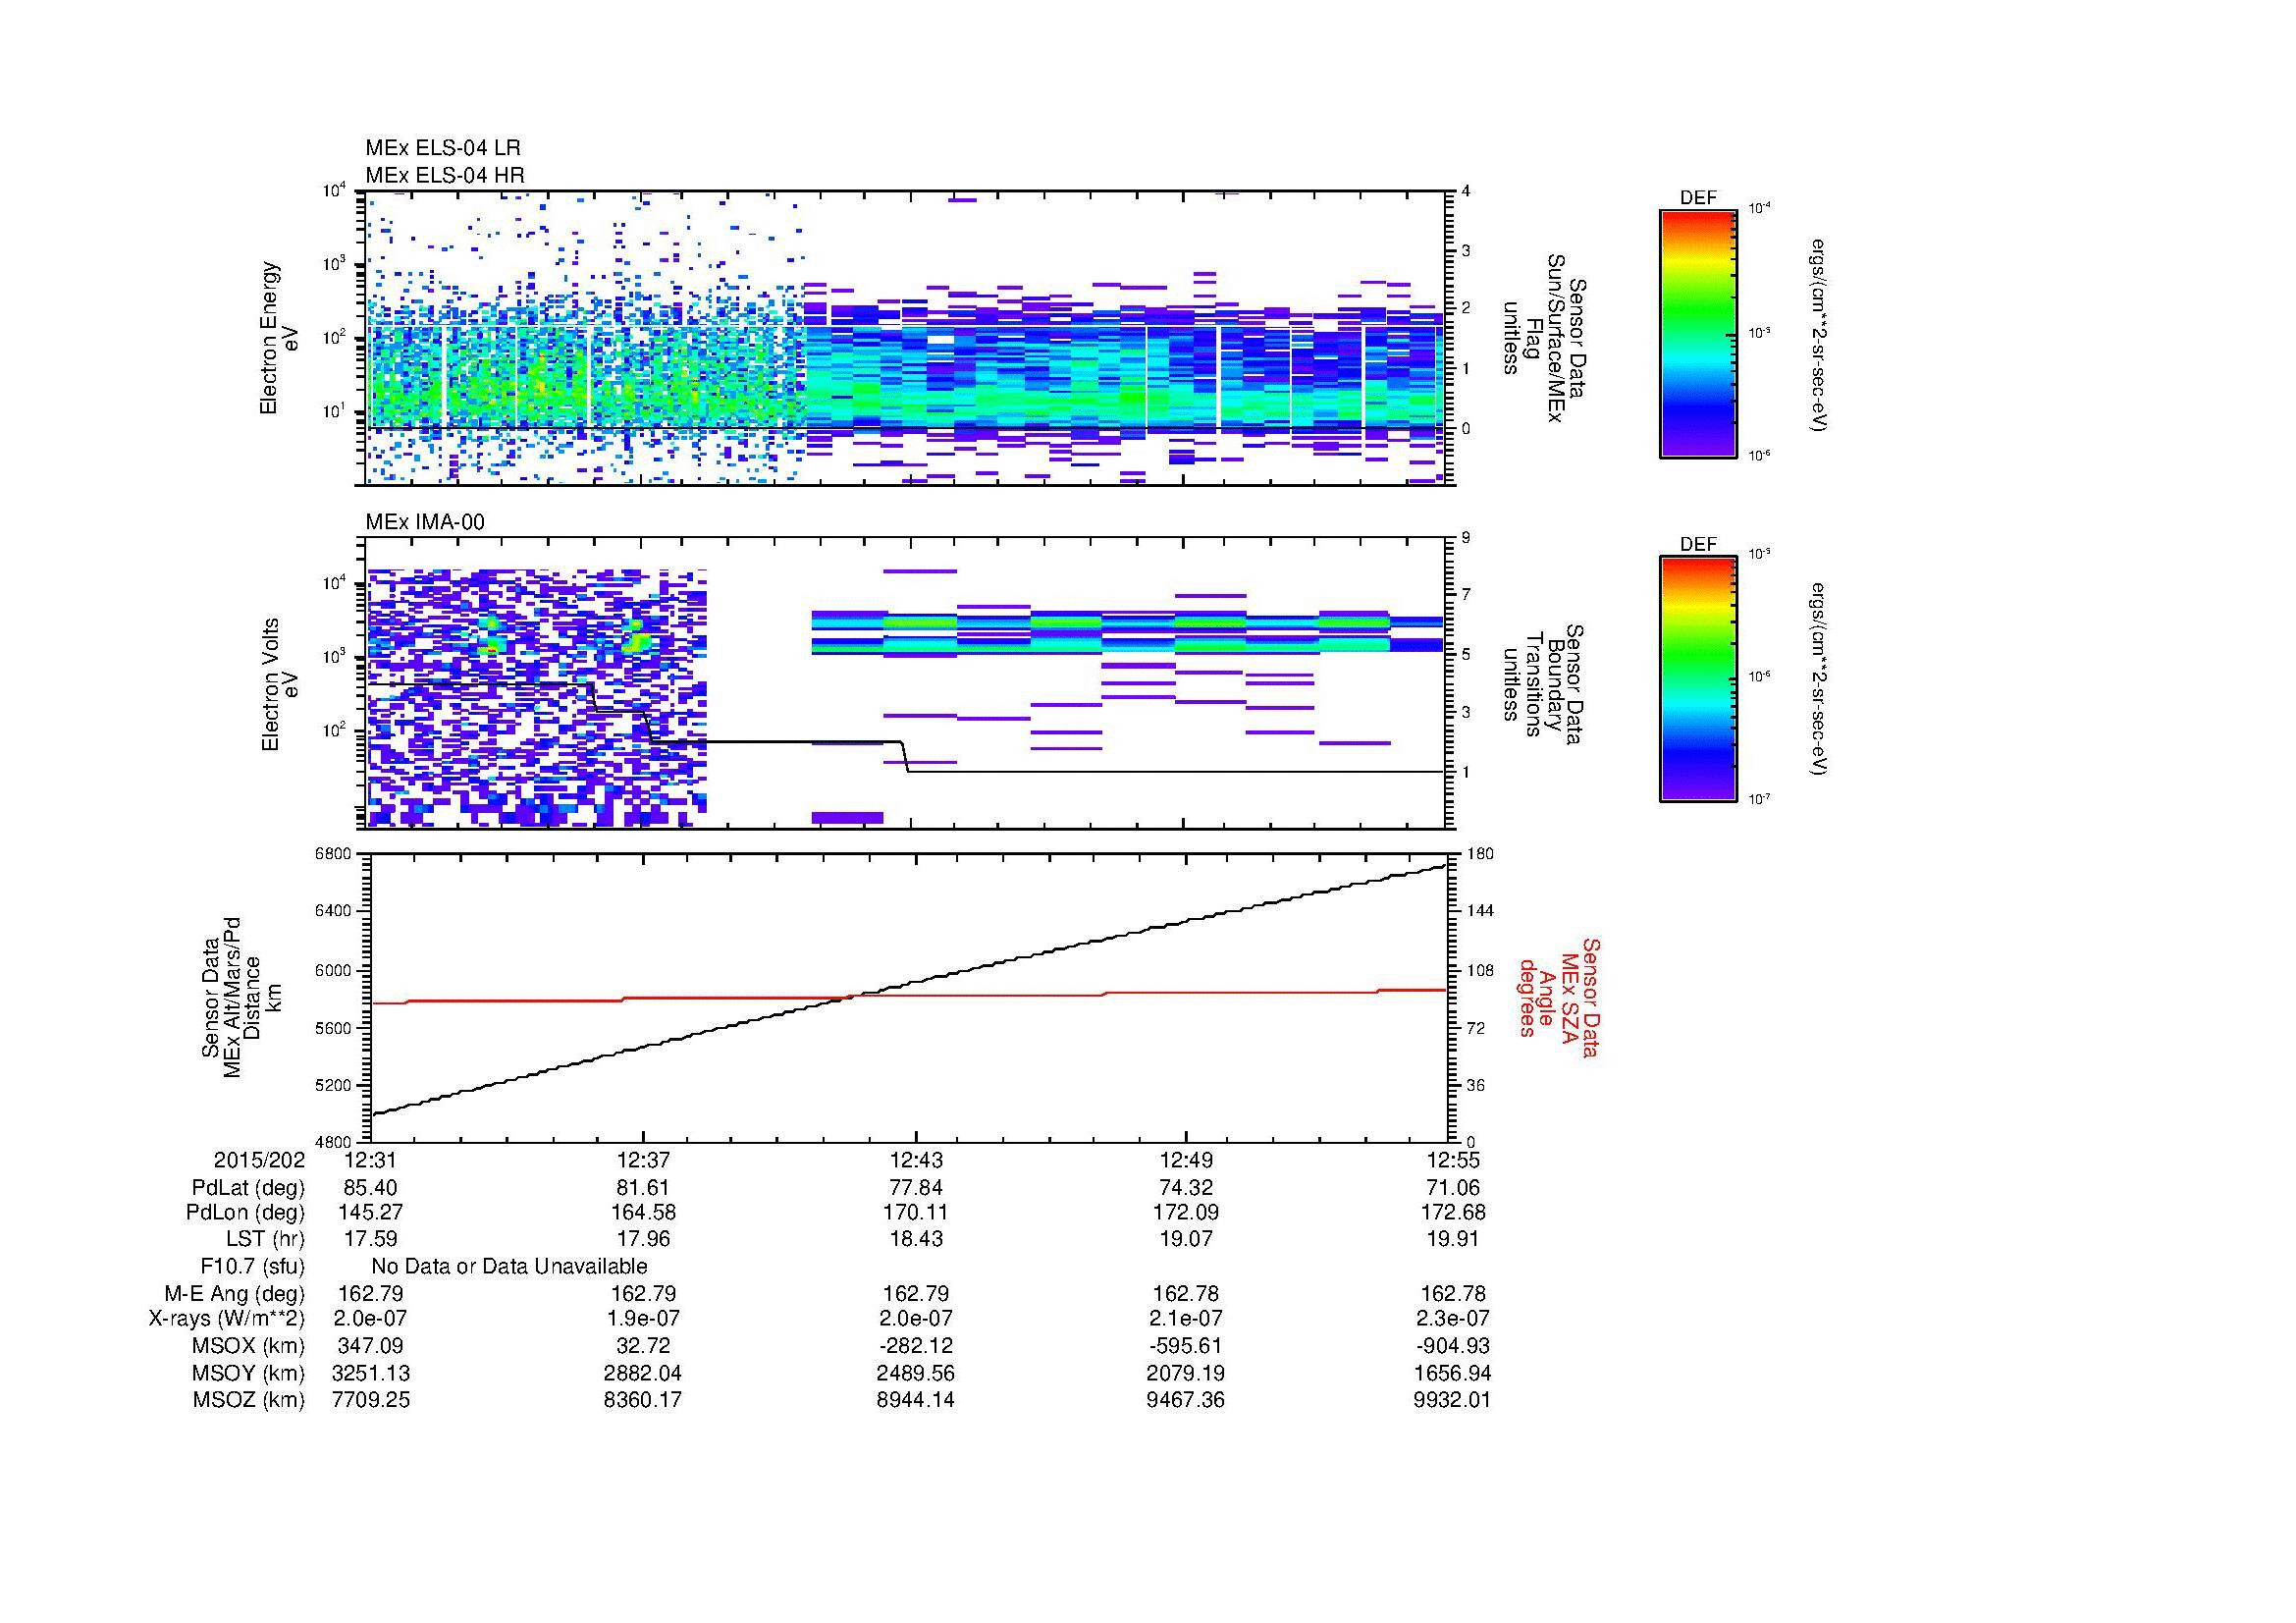Click the time tick label '12:37'
The image size is (2296, 1623).
[x=643, y=1161]
